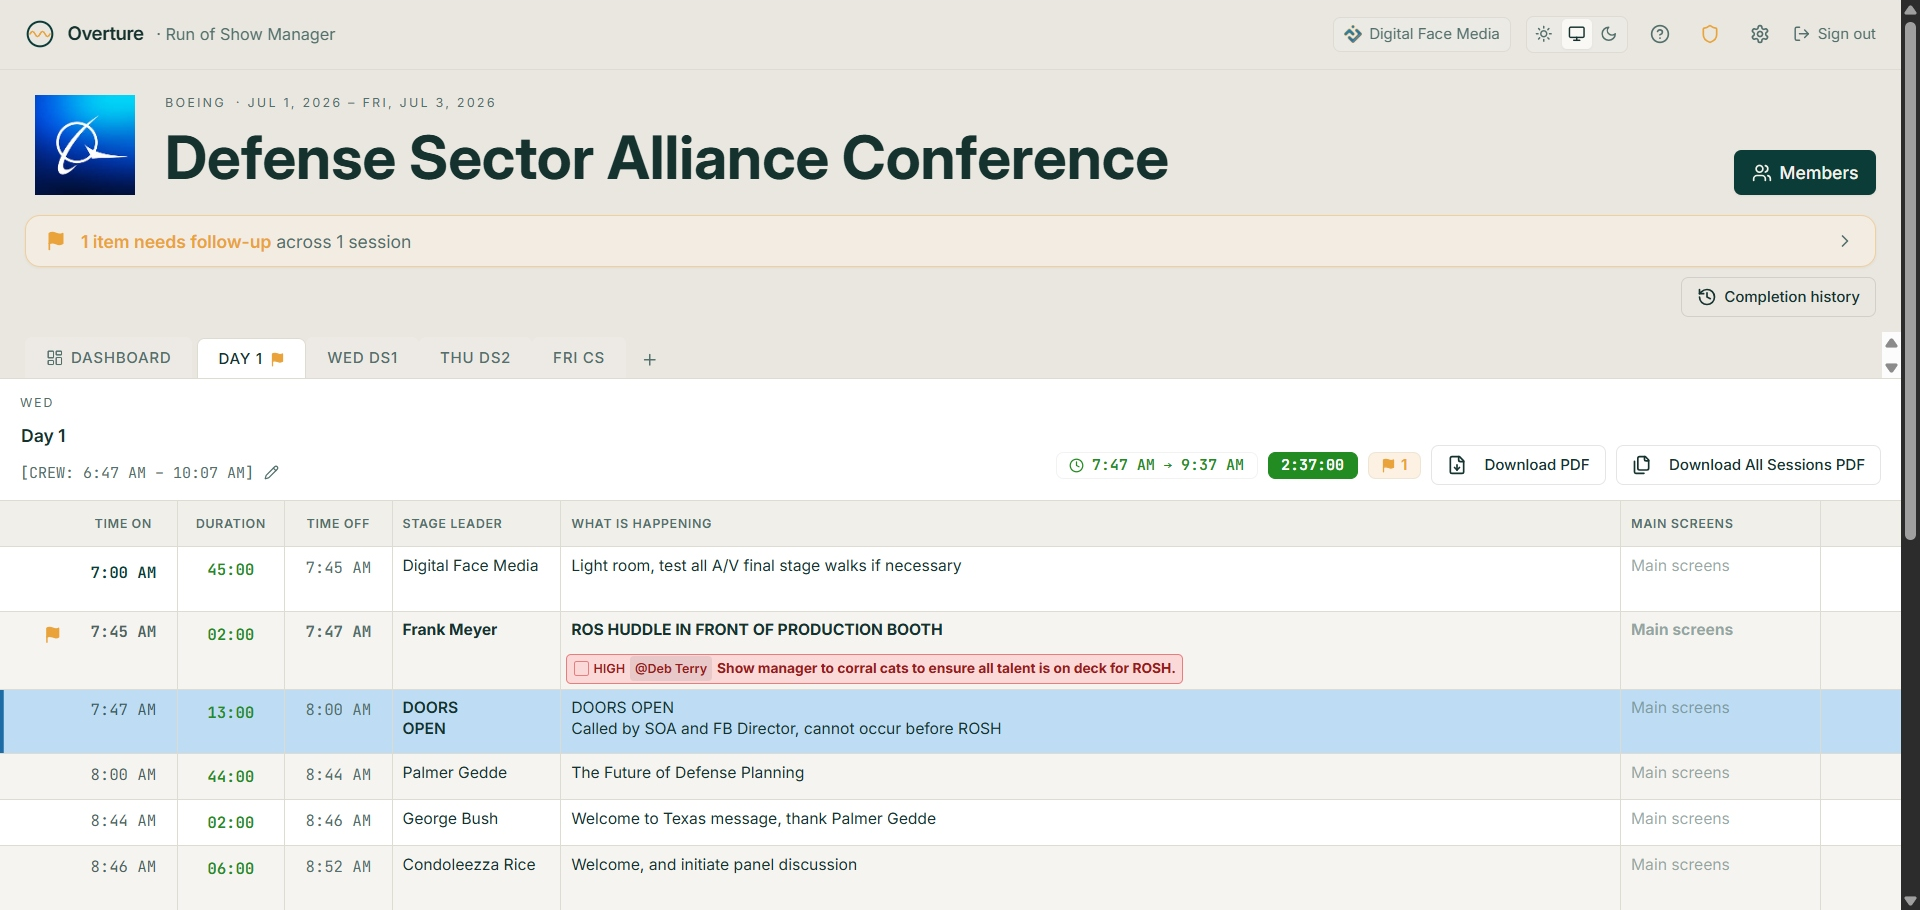The width and height of the screenshot is (1920, 910).
Task: Click the orange flag count badge
Action: point(1395,465)
